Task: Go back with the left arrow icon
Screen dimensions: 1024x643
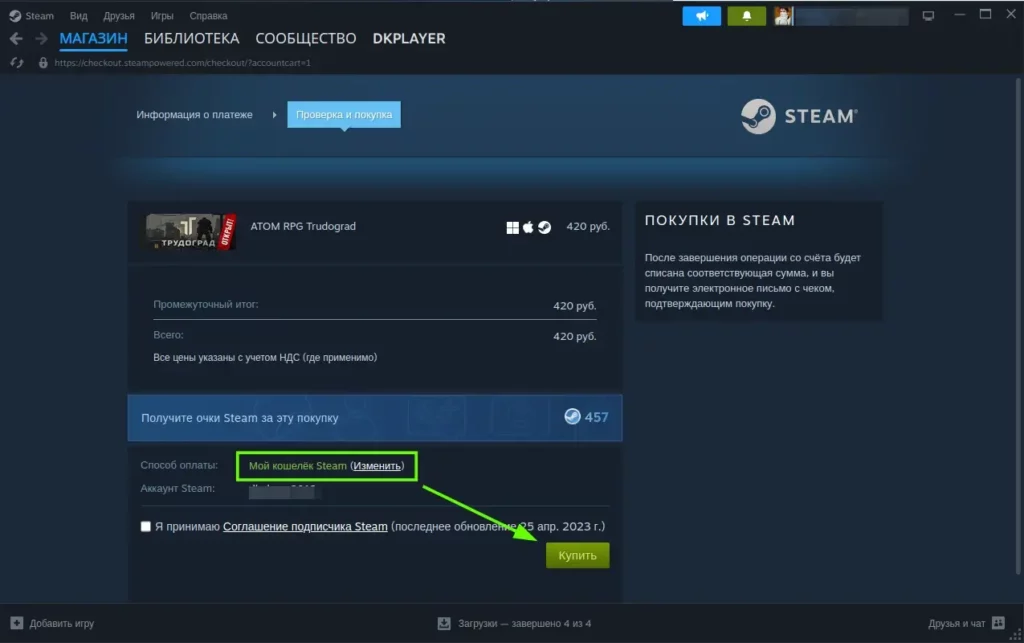Action: coord(16,39)
